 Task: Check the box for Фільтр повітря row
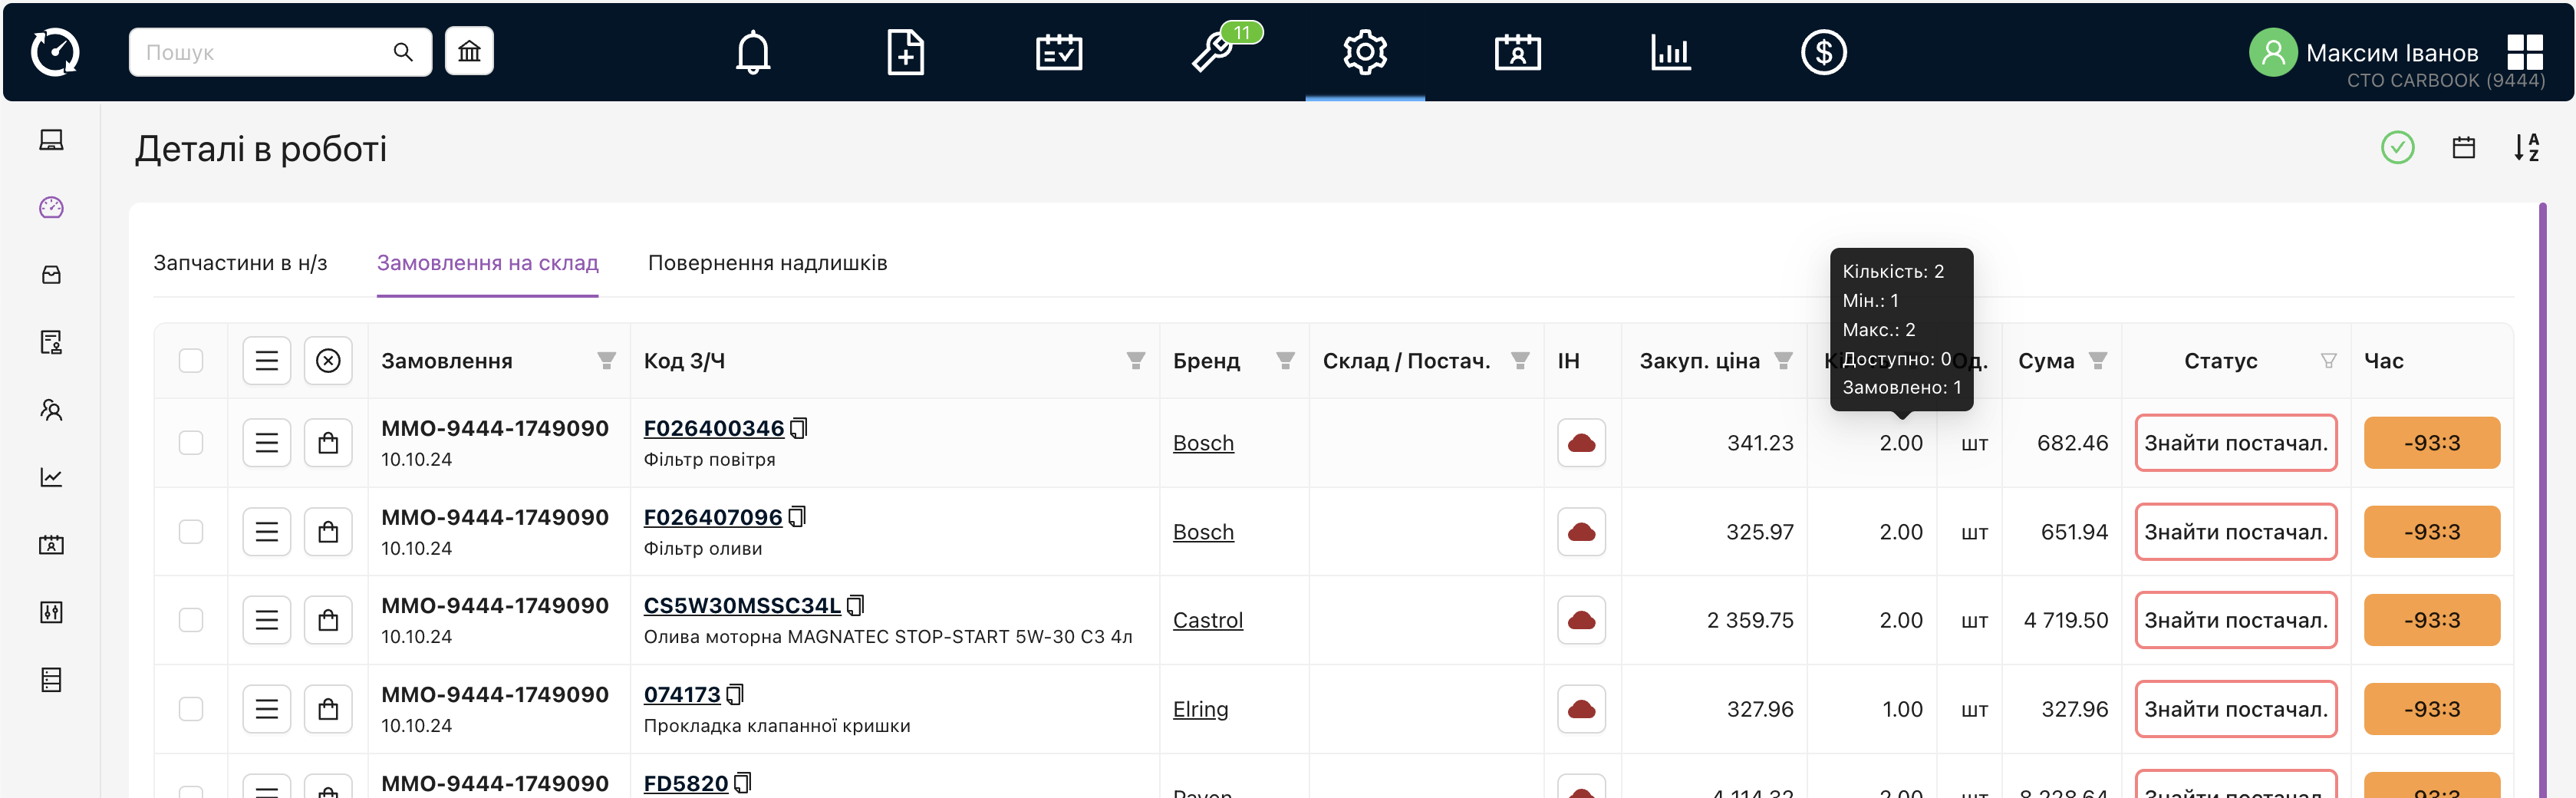[191, 443]
